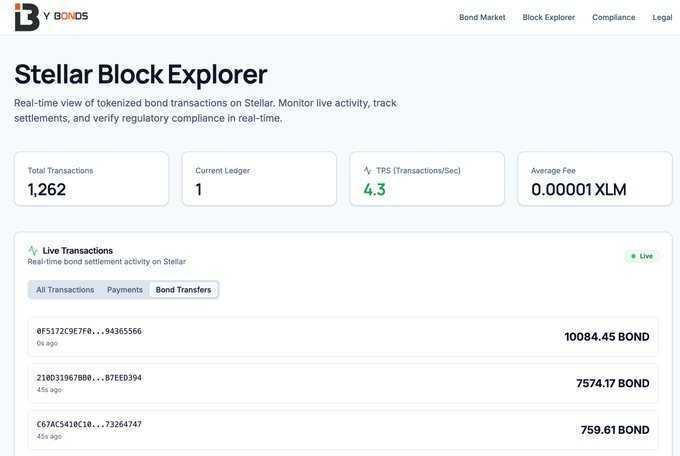Click the 4.3 TPS value
Screen dimensions: 680x456
374,190
